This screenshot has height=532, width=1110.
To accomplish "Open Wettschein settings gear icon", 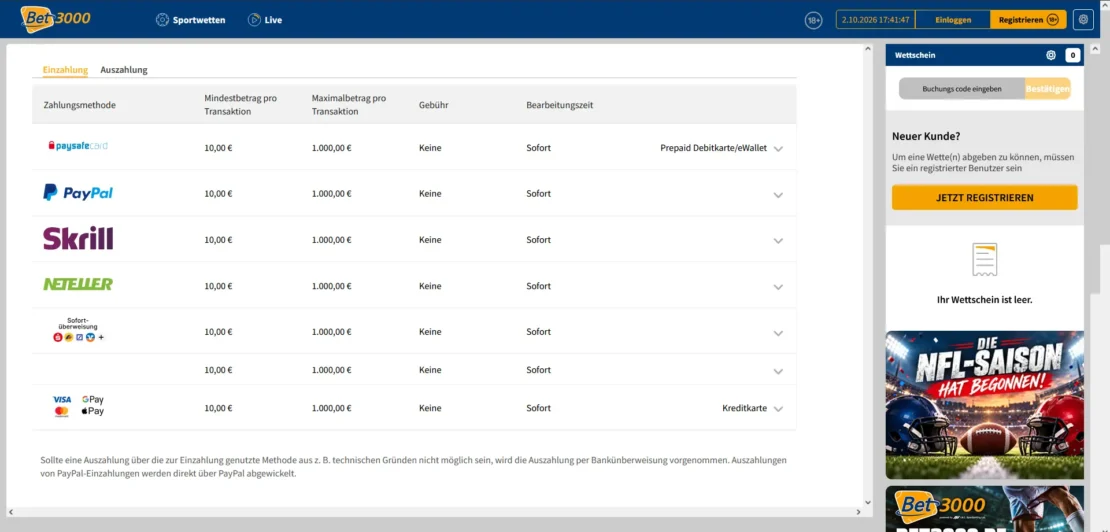I will 1051,55.
